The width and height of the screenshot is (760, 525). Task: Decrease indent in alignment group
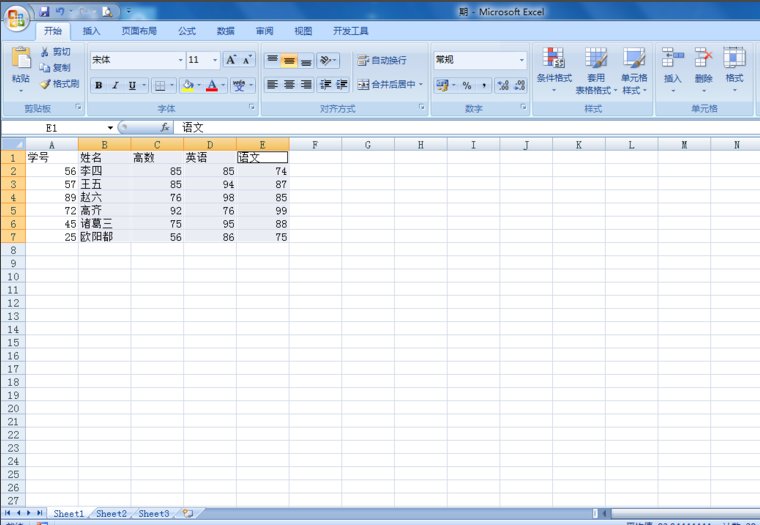pos(325,85)
